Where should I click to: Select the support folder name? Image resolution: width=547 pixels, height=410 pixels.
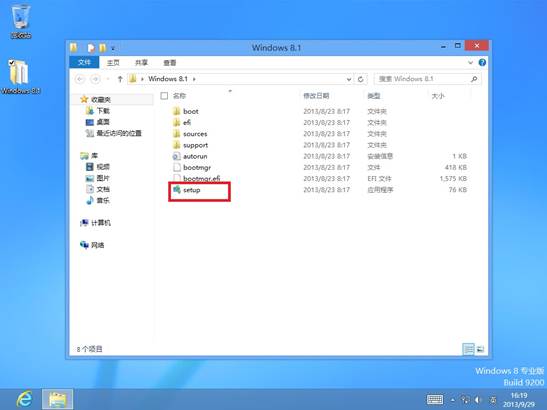tap(195, 145)
